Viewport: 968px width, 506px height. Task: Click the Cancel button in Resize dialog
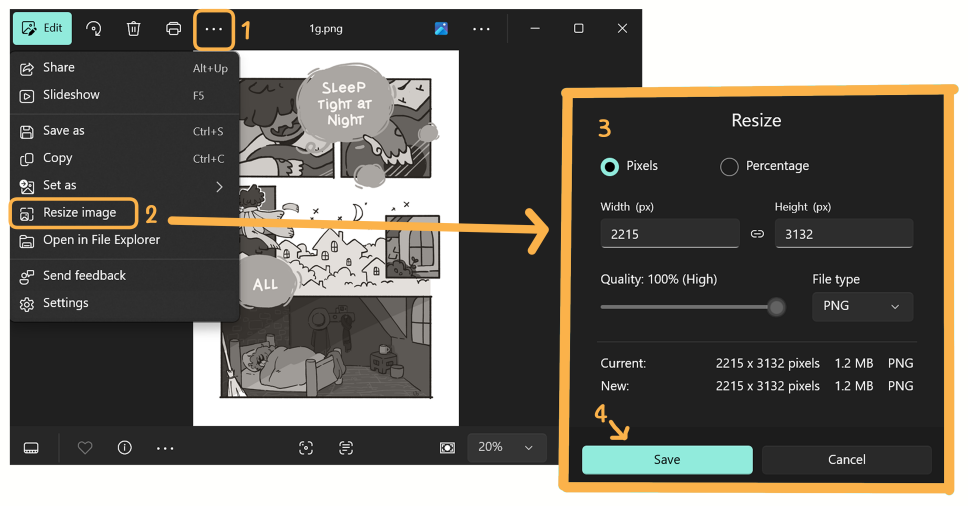(846, 460)
